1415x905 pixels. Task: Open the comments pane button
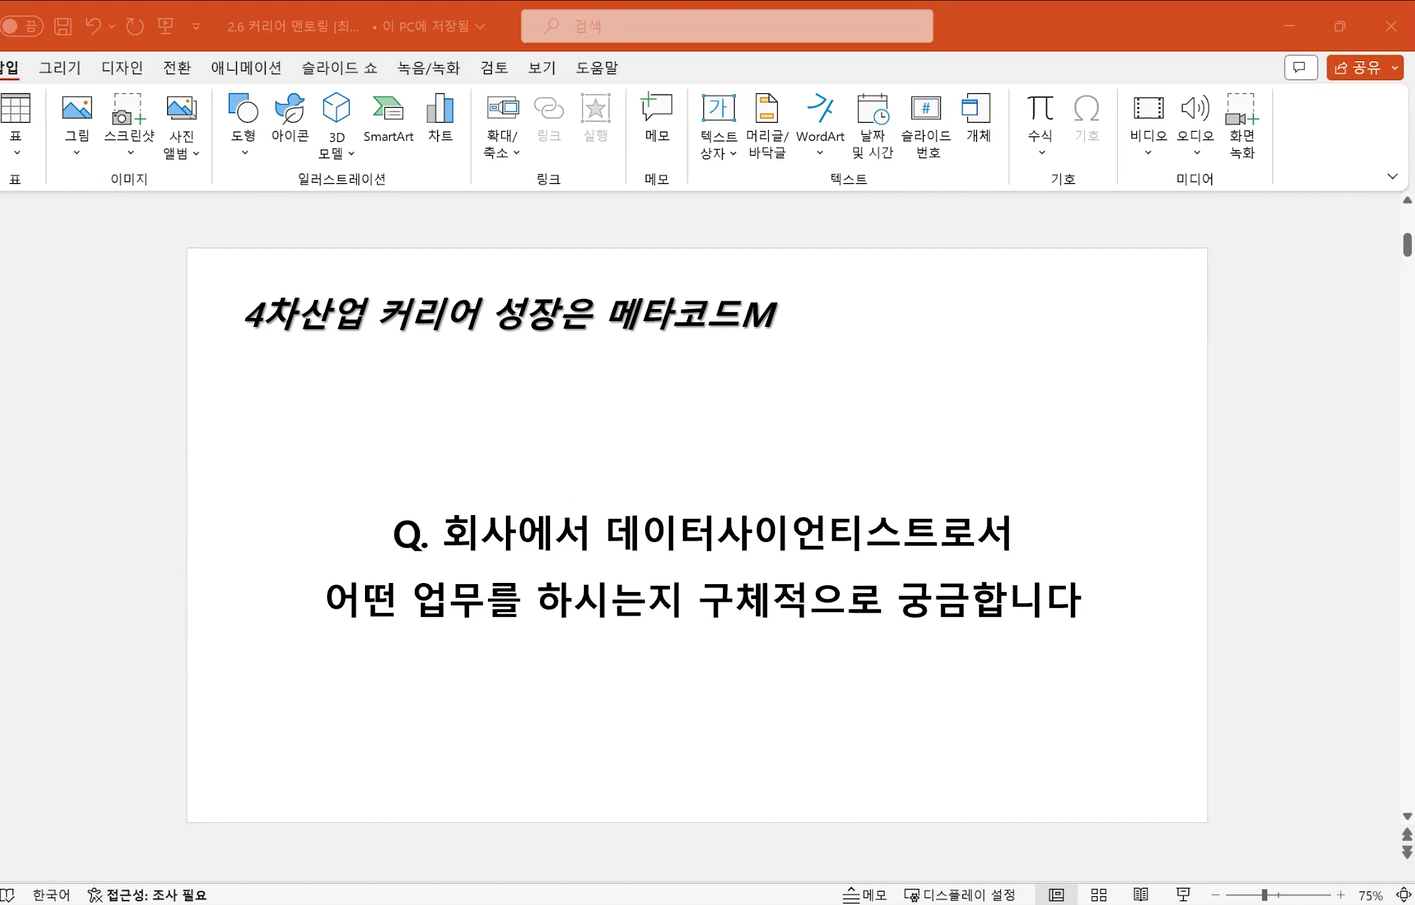click(x=1300, y=67)
